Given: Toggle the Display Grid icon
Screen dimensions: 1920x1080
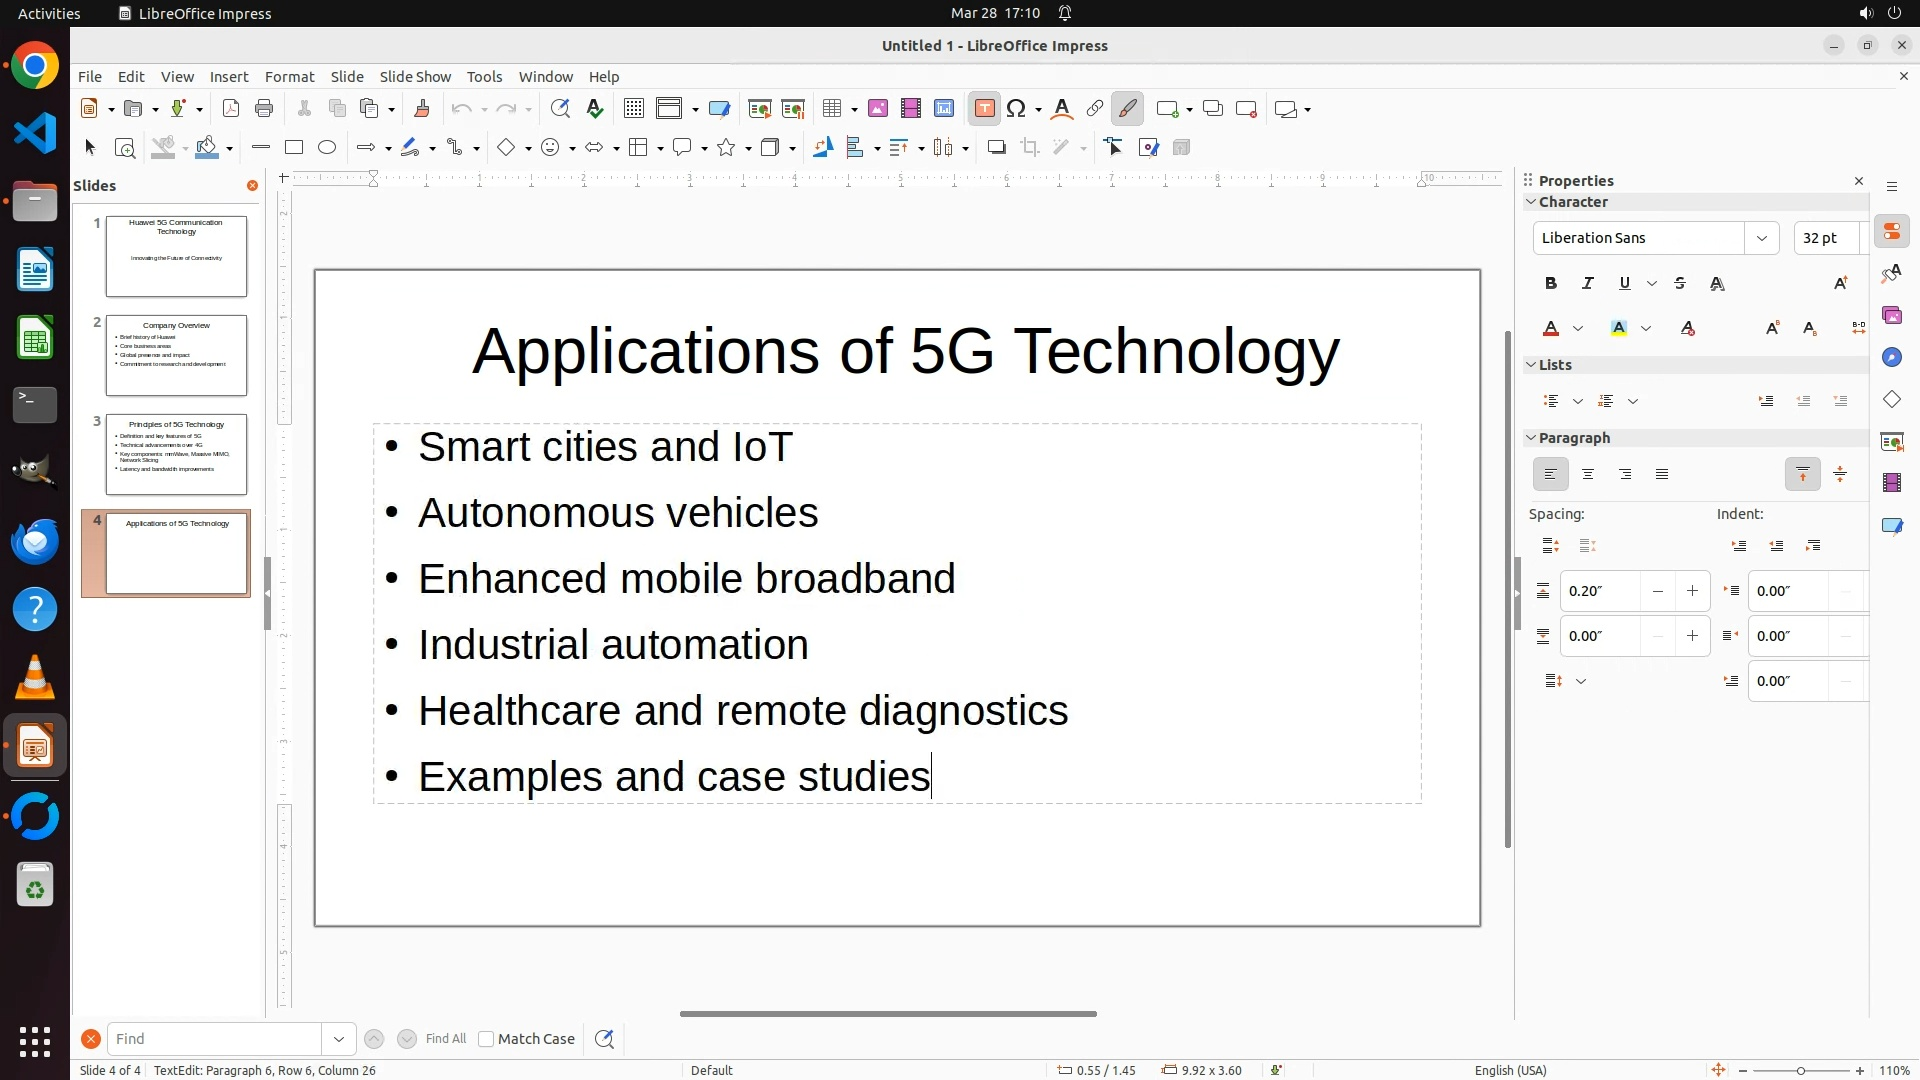Looking at the screenshot, I should (x=633, y=109).
